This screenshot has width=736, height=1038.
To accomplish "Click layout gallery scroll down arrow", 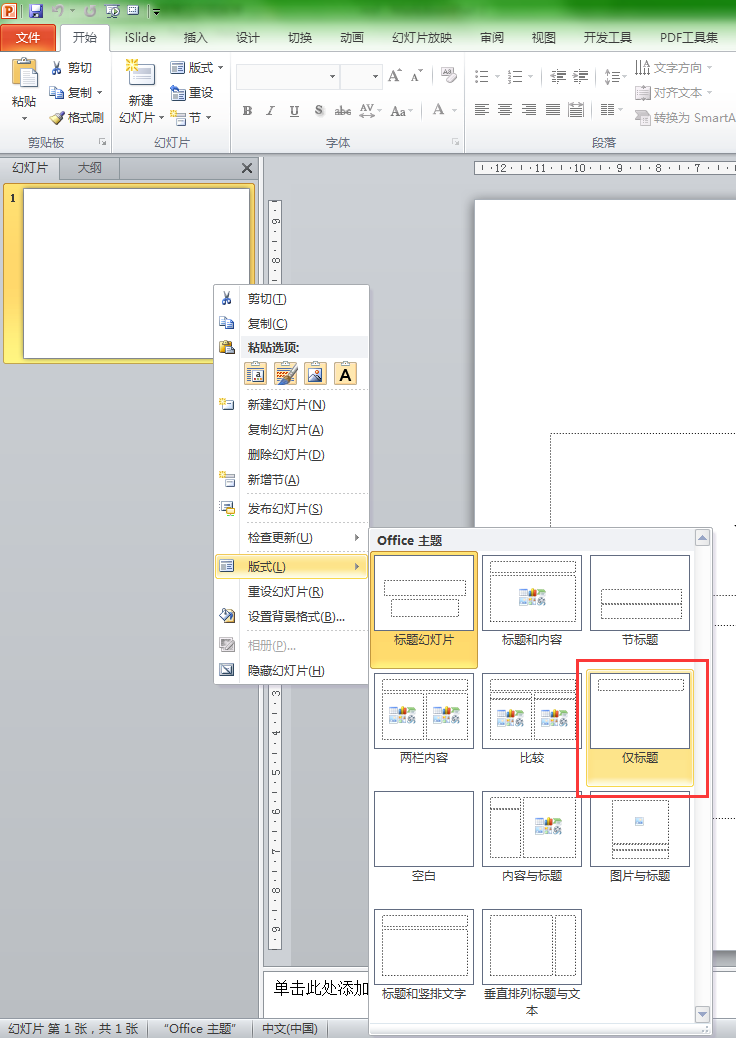I will [x=702, y=1014].
